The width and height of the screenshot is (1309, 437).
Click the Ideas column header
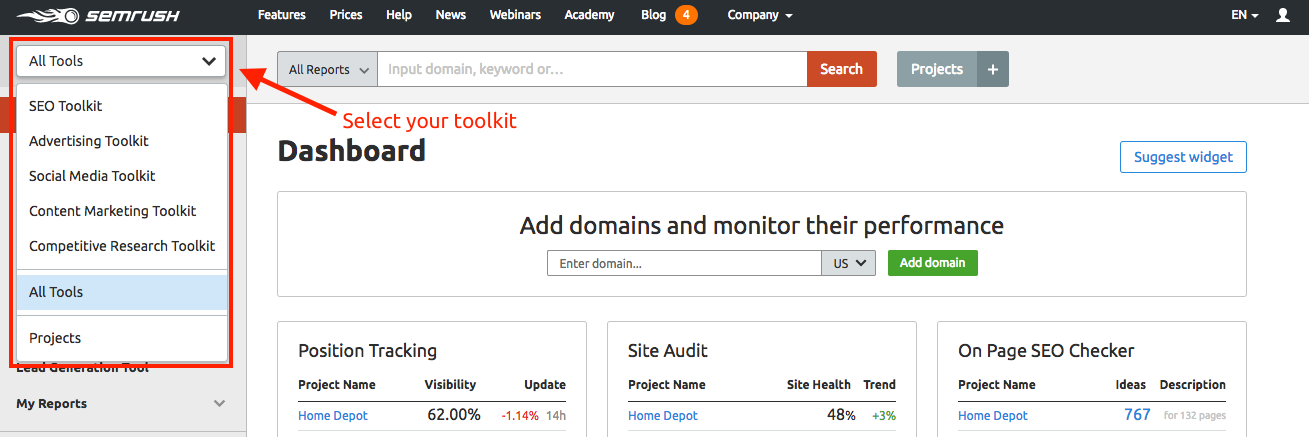click(1131, 384)
